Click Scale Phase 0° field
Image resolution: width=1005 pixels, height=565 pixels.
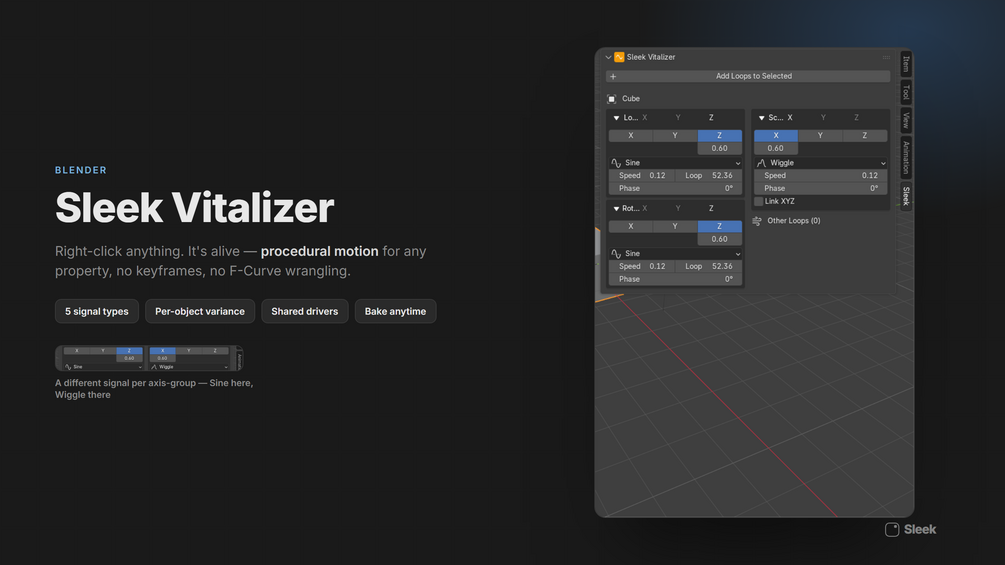820,188
